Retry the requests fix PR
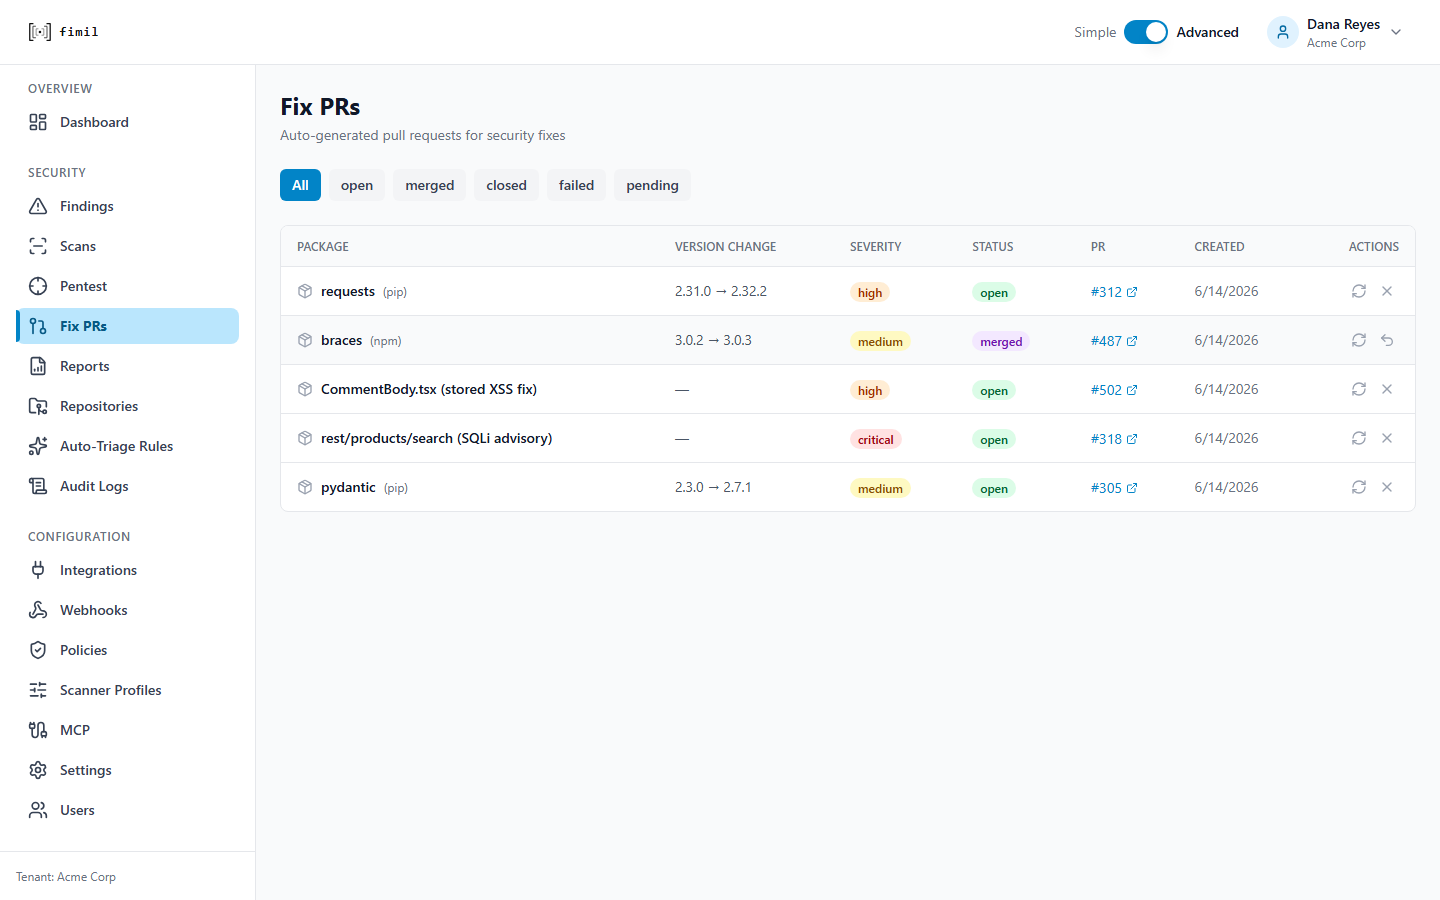1440x900 pixels. pyautogui.click(x=1359, y=291)
